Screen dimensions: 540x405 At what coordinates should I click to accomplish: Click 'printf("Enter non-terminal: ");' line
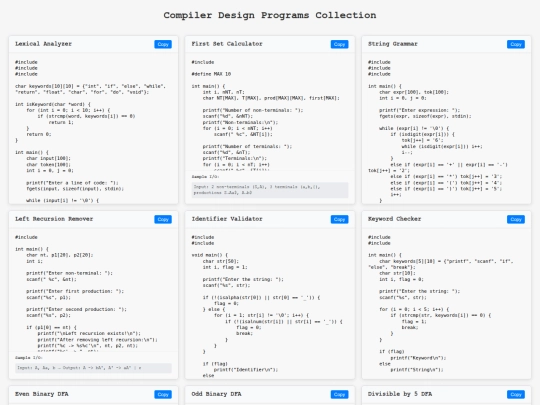point(69,273)
